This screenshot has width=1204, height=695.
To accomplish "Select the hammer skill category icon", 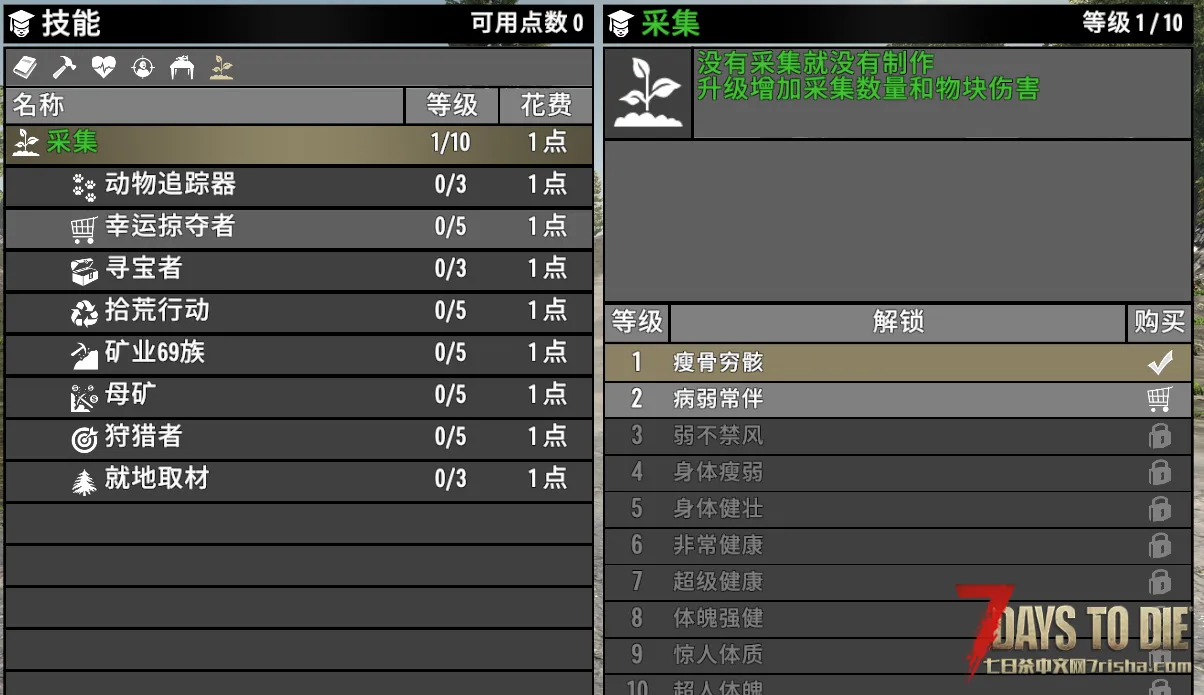I will (x=64, y=67).
